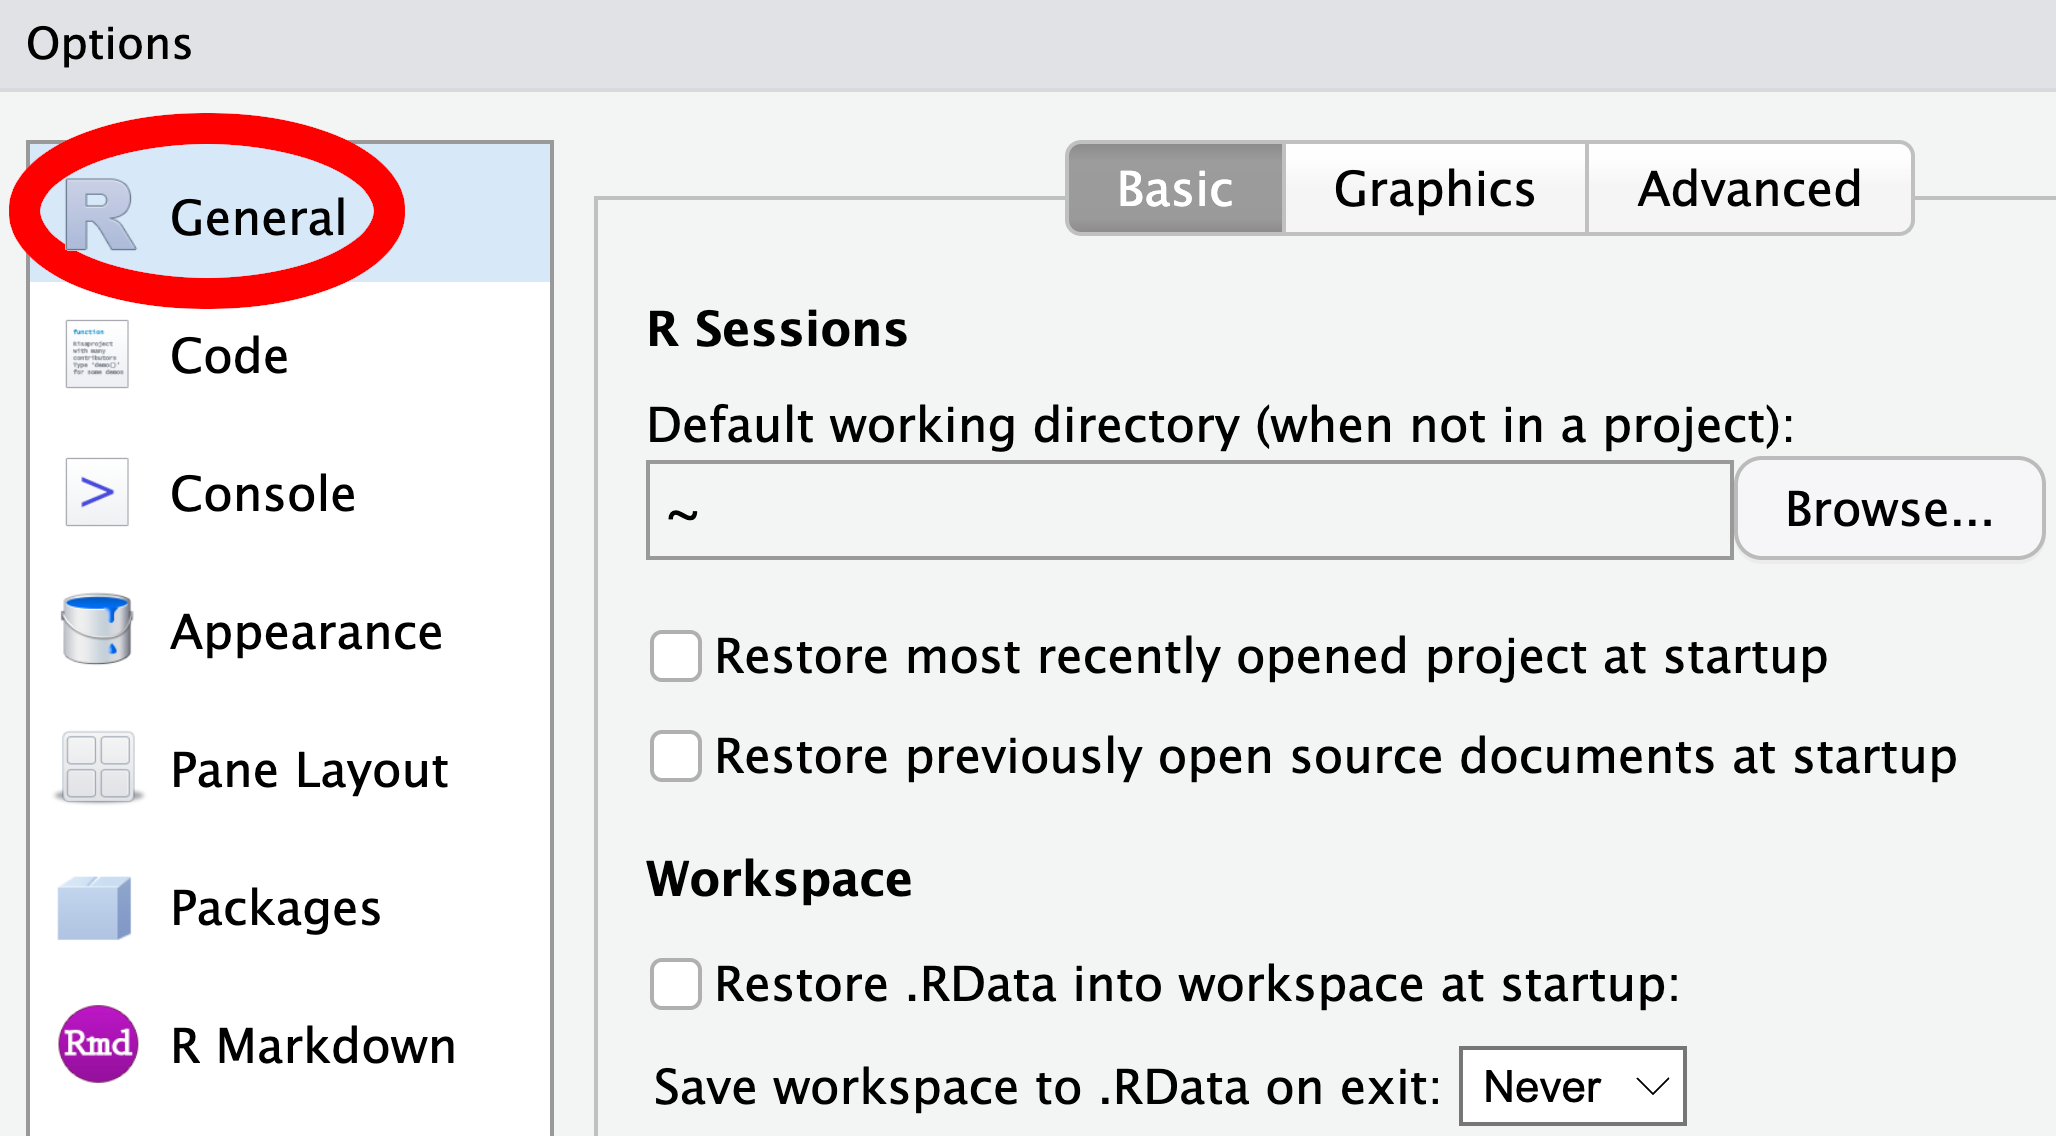Open the Console settings label
Screen dimensions: 2056x1136
click(x=263, y=493)
